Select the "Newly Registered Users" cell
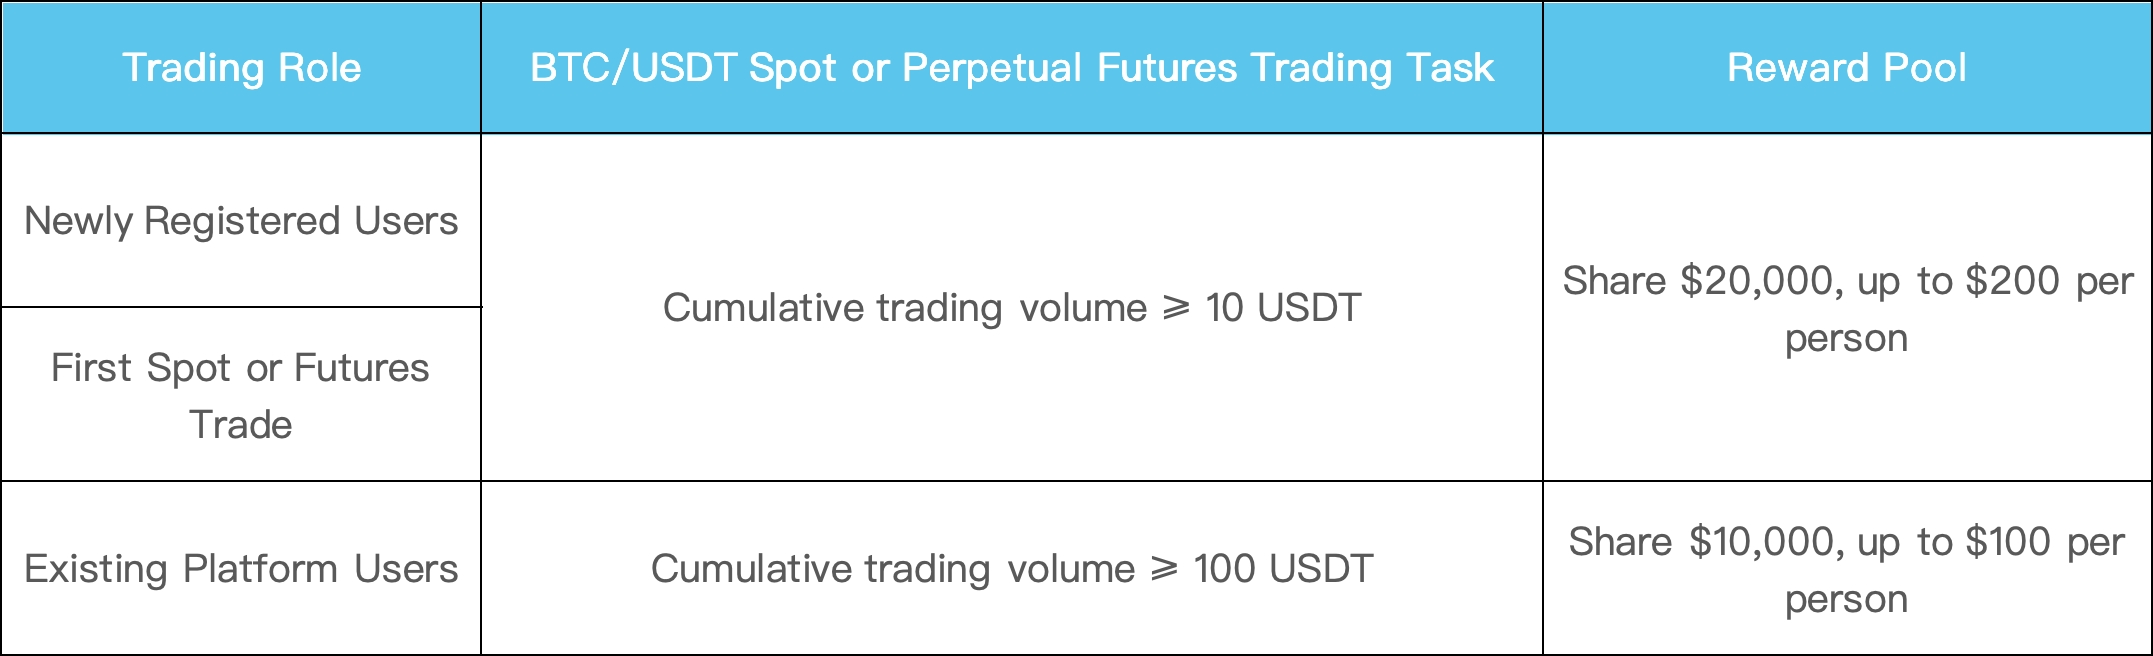This screenshot has width=2153, height=656. point(241,221)
